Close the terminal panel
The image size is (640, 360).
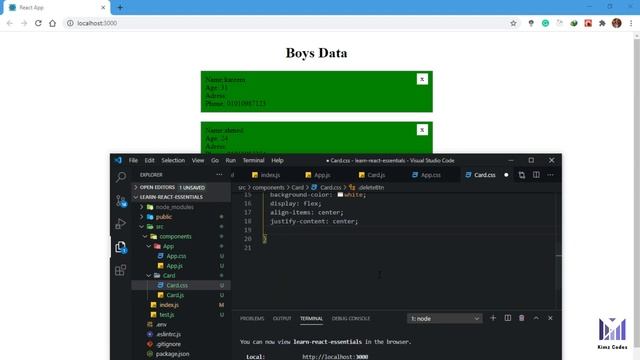coord(550,318)
